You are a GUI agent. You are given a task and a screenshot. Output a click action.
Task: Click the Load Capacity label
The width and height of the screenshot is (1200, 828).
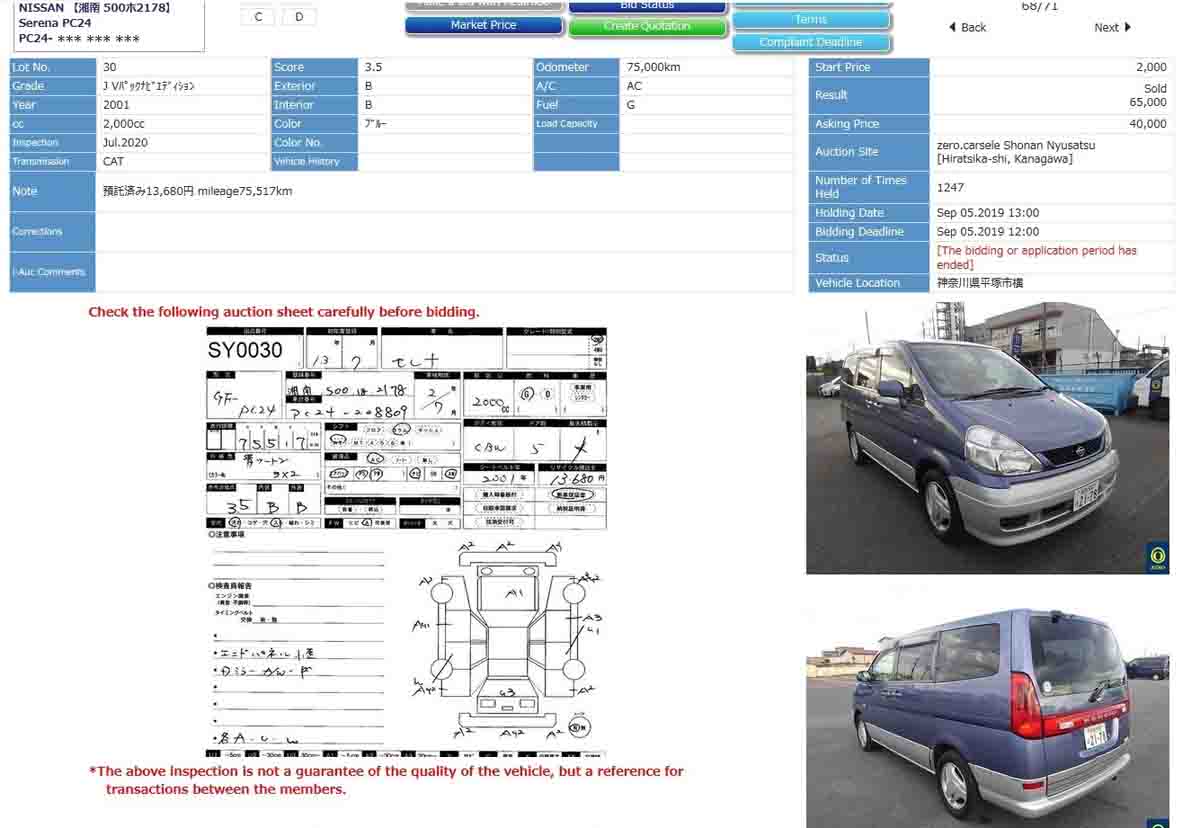(576, 124)
